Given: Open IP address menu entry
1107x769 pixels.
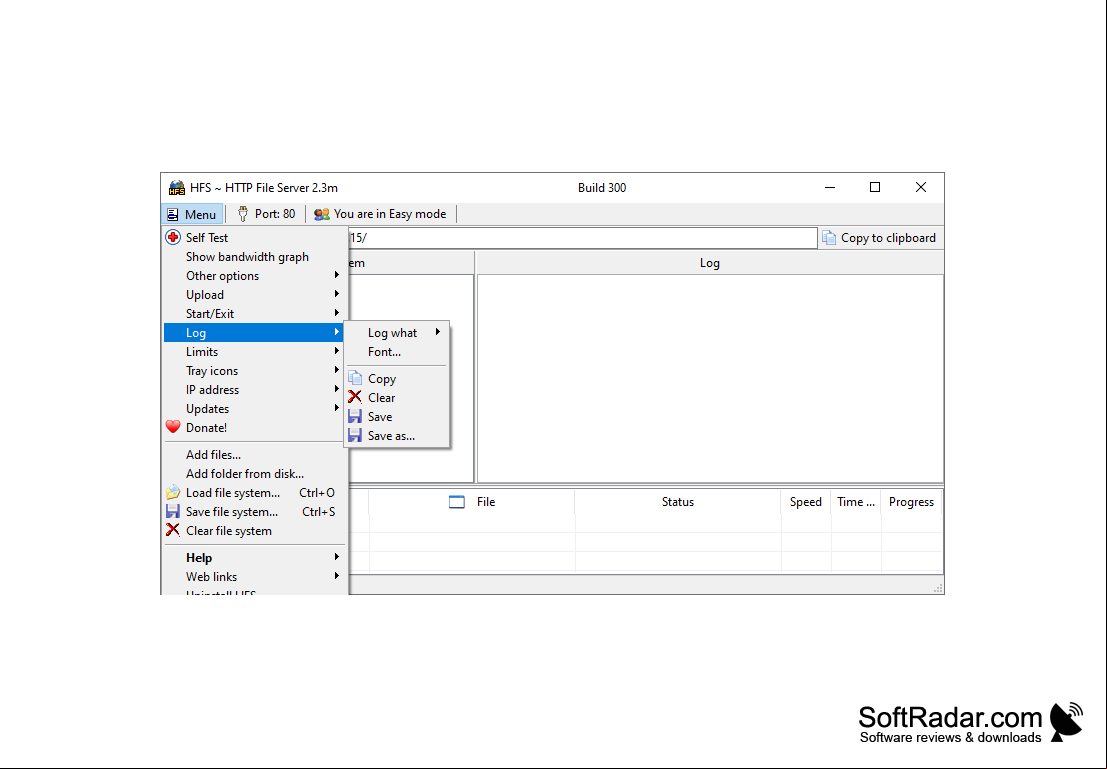Looking at the screenshot, I should [x=255, y=390].
